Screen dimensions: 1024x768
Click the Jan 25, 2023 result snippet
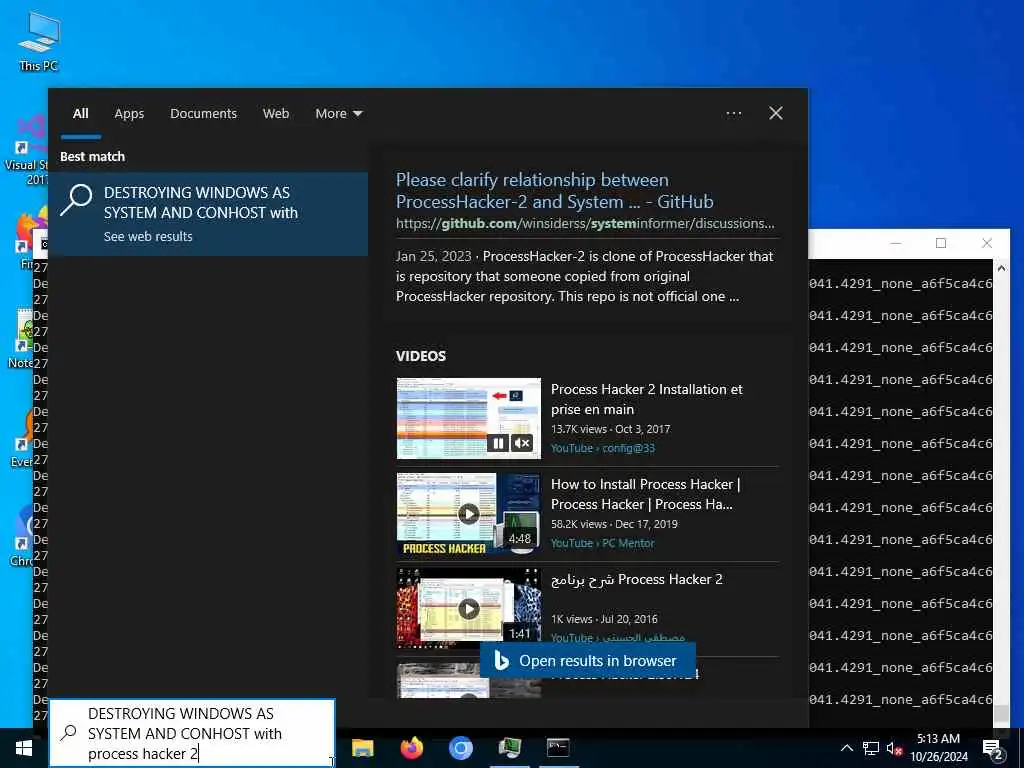point(584,276)
